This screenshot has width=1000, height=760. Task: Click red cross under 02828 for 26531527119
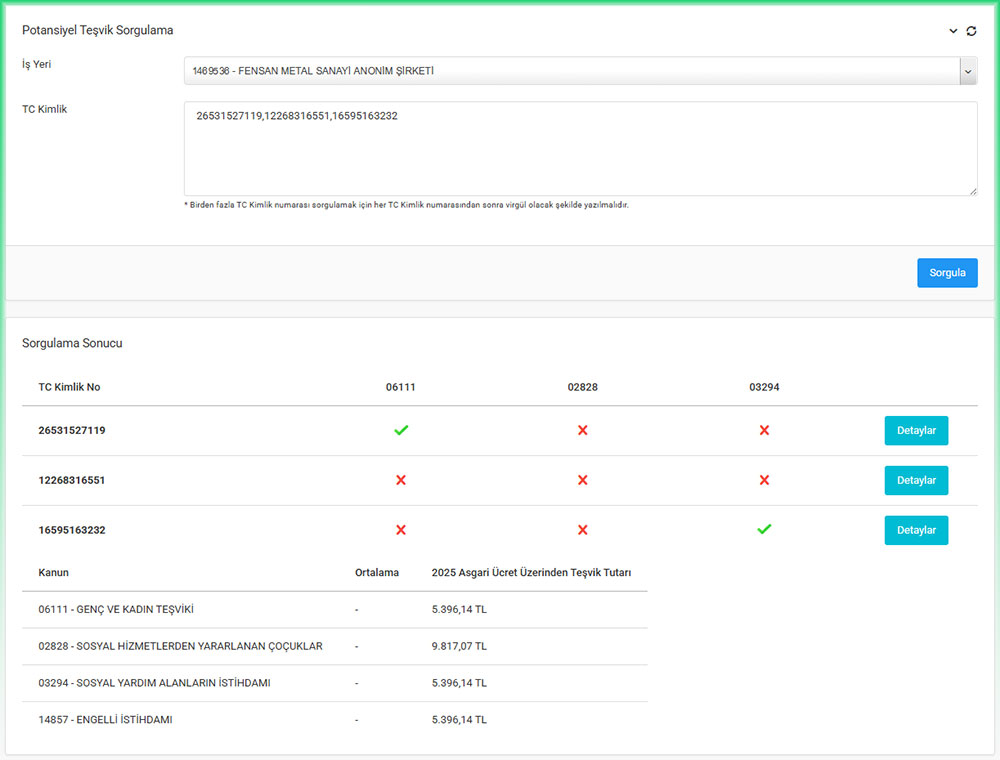pos(583,430)
